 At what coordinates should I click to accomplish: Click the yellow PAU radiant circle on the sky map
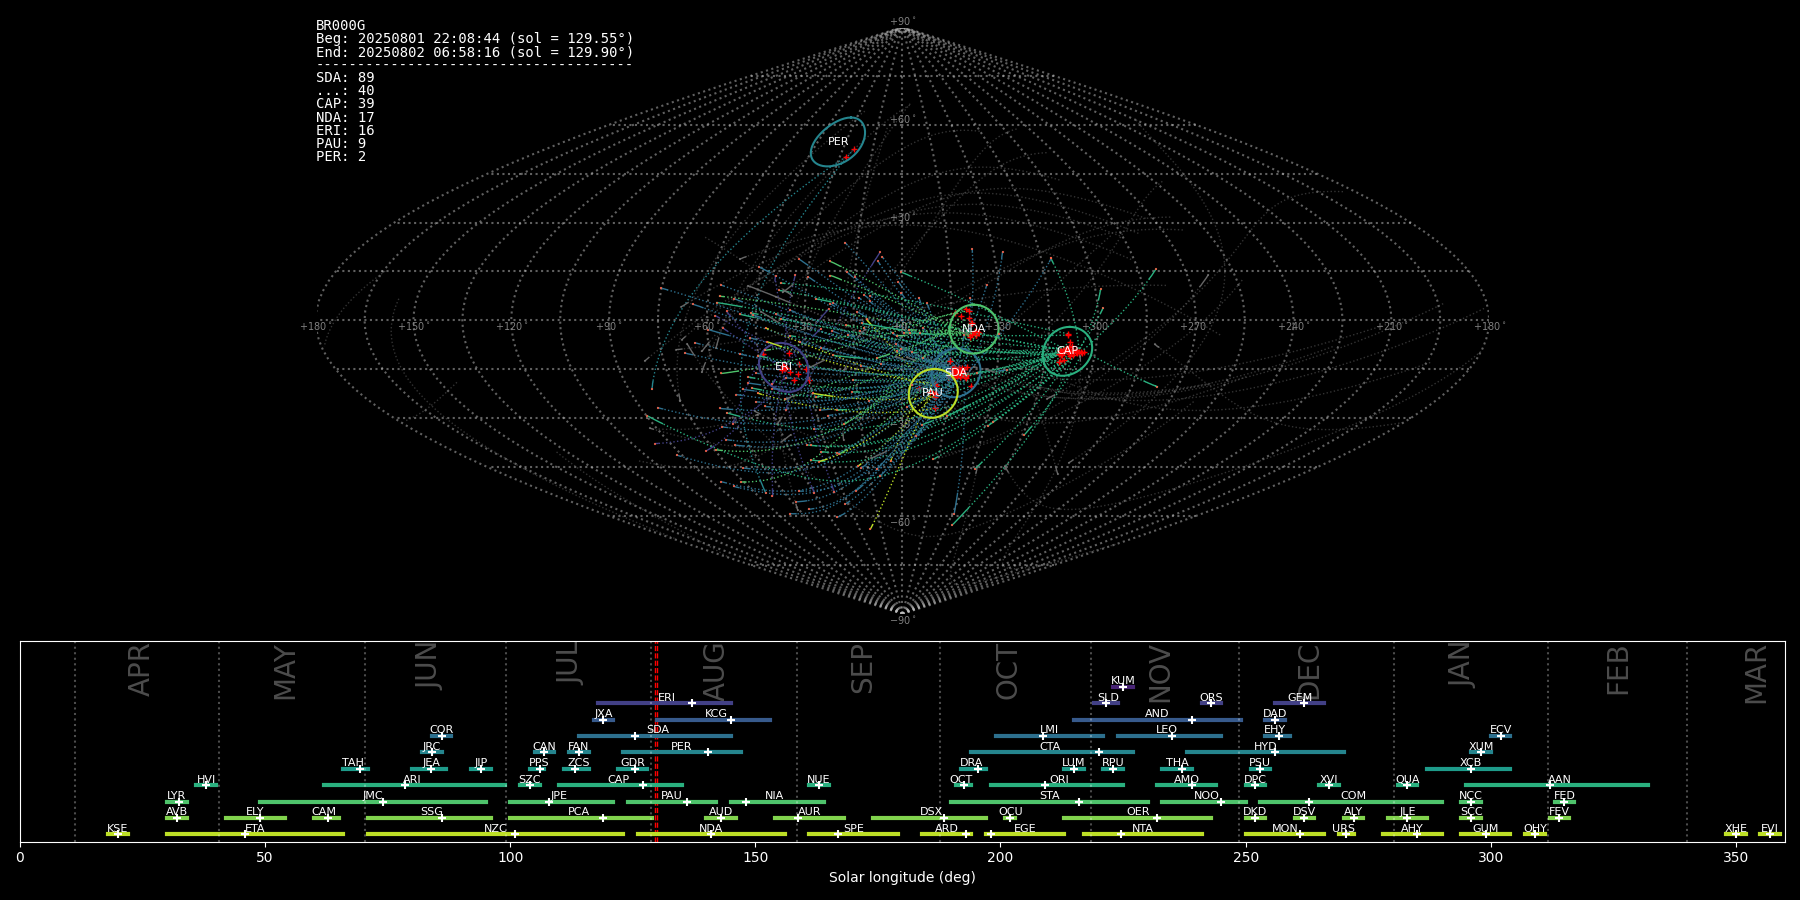tap(933, 393)
